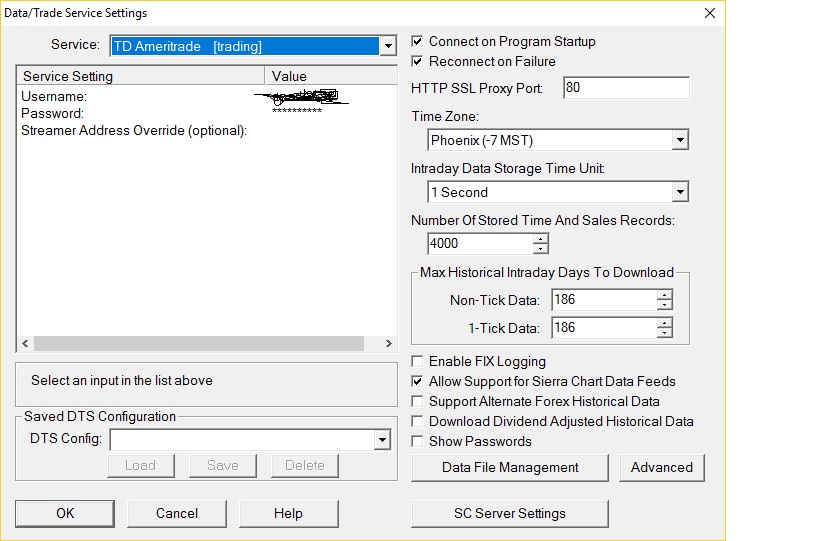Expand the DTS Config dropdown
819x541 pixels.
[x=382, y=440]
